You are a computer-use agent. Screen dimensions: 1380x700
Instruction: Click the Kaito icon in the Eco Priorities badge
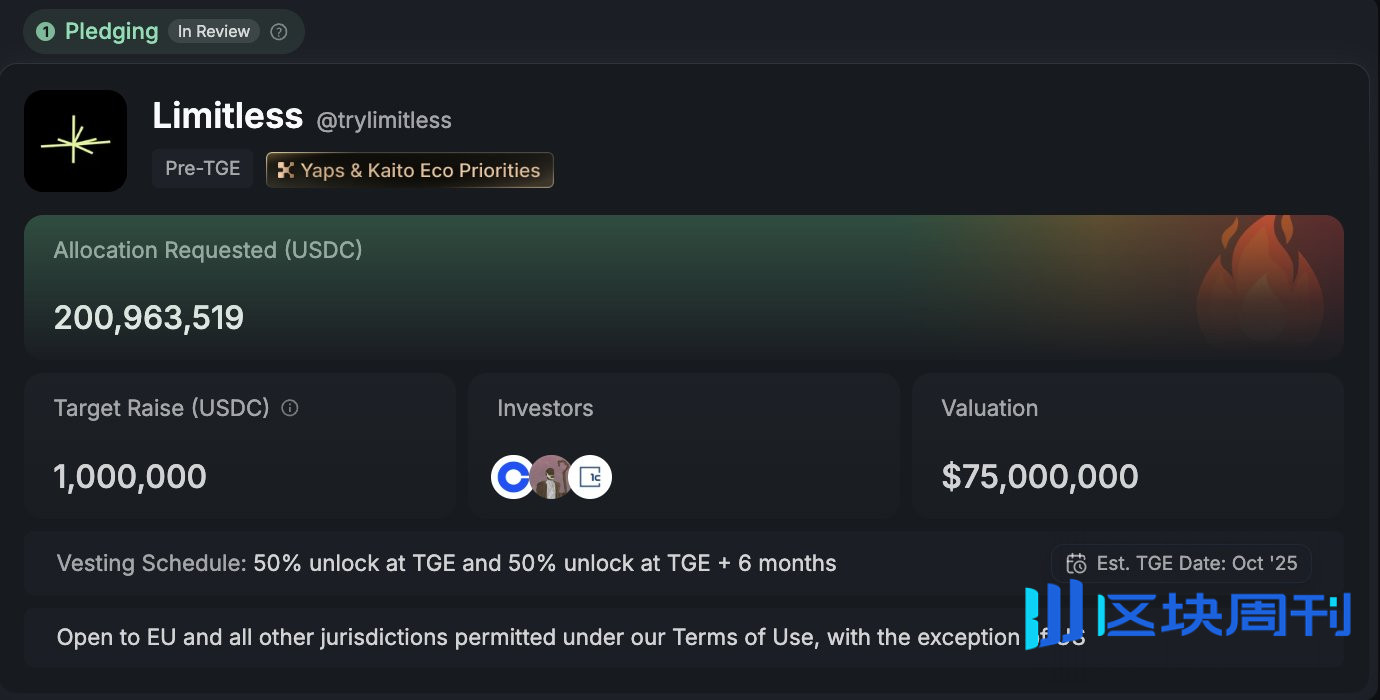click(285, 170)
